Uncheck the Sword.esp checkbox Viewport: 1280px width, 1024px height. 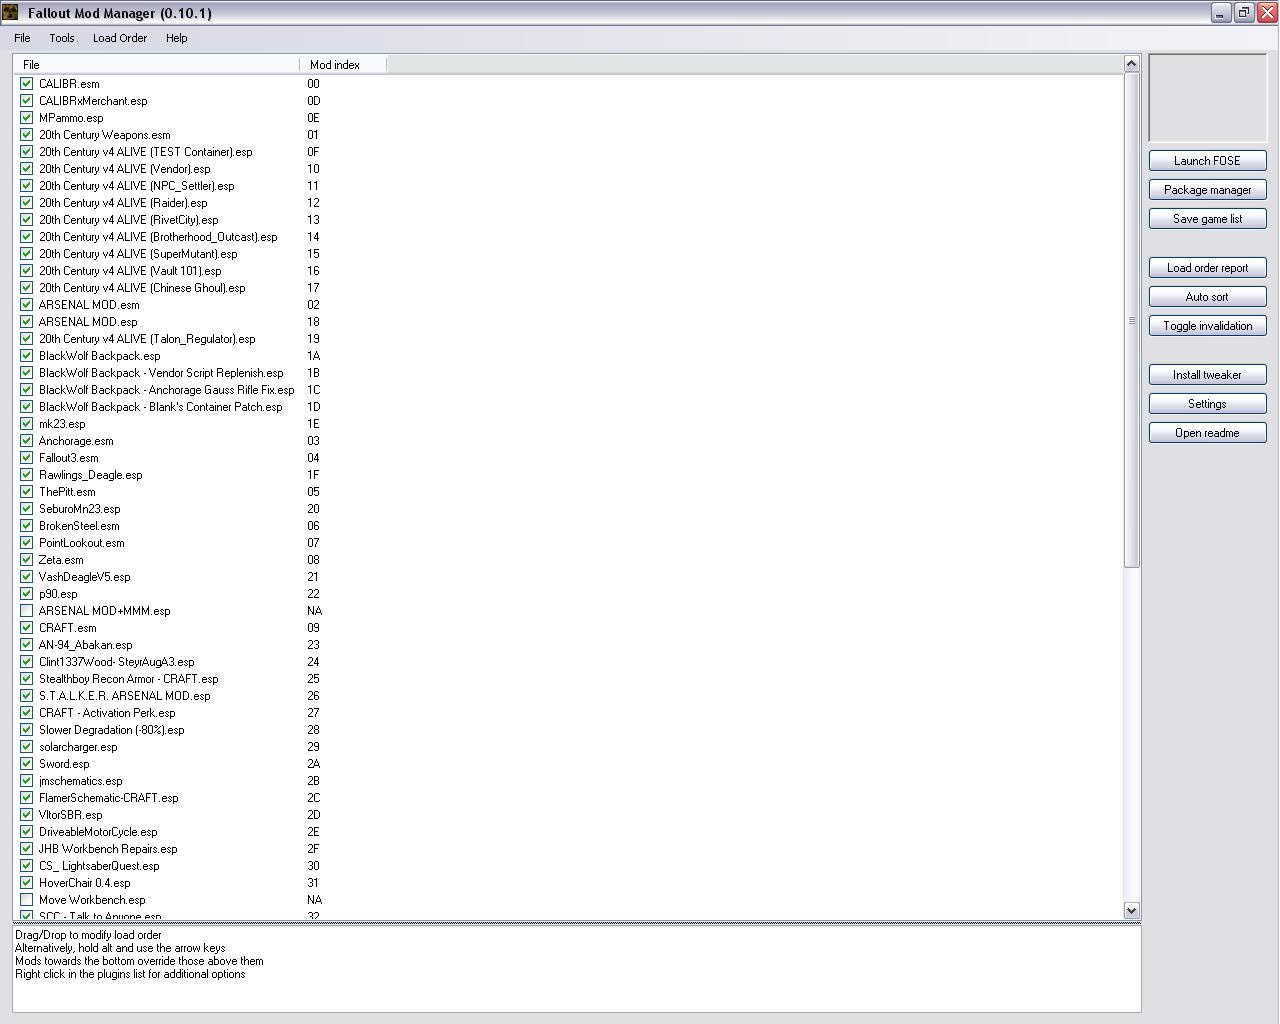click(27, 764)
